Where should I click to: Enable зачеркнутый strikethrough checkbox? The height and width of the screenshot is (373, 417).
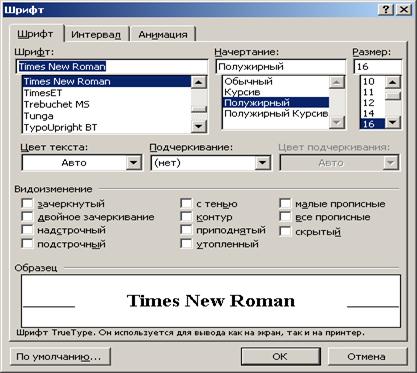pyautogui.click(x=27, y=203)
